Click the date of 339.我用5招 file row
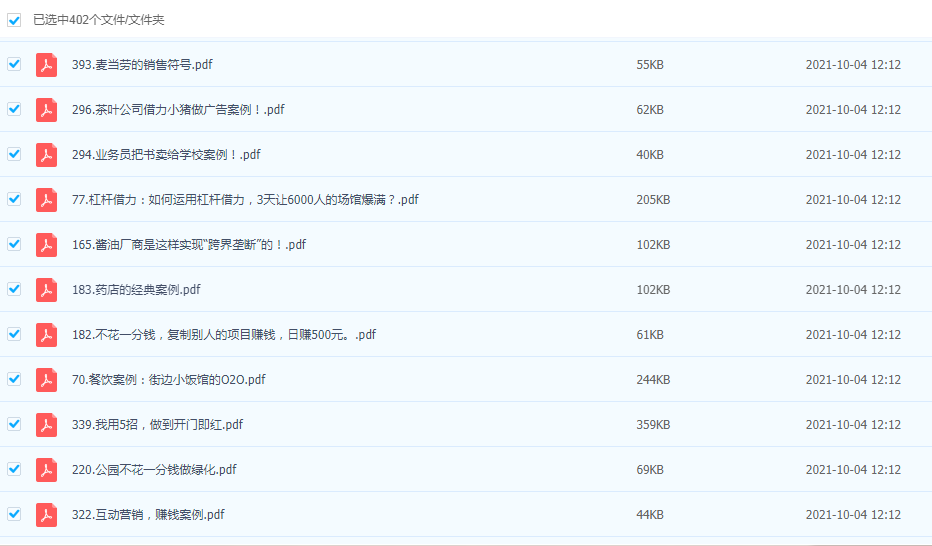Image resolution: width=932 pixels, height=546 pixels. pos(853,425)
